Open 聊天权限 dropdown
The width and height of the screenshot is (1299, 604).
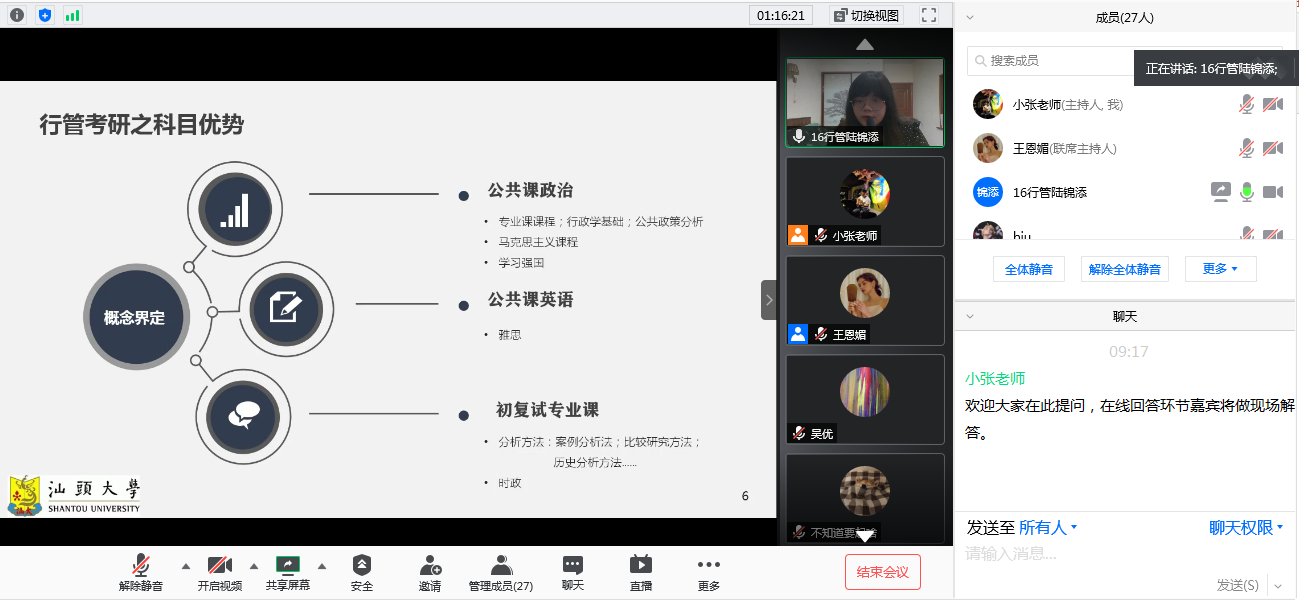click(1245, 528)
